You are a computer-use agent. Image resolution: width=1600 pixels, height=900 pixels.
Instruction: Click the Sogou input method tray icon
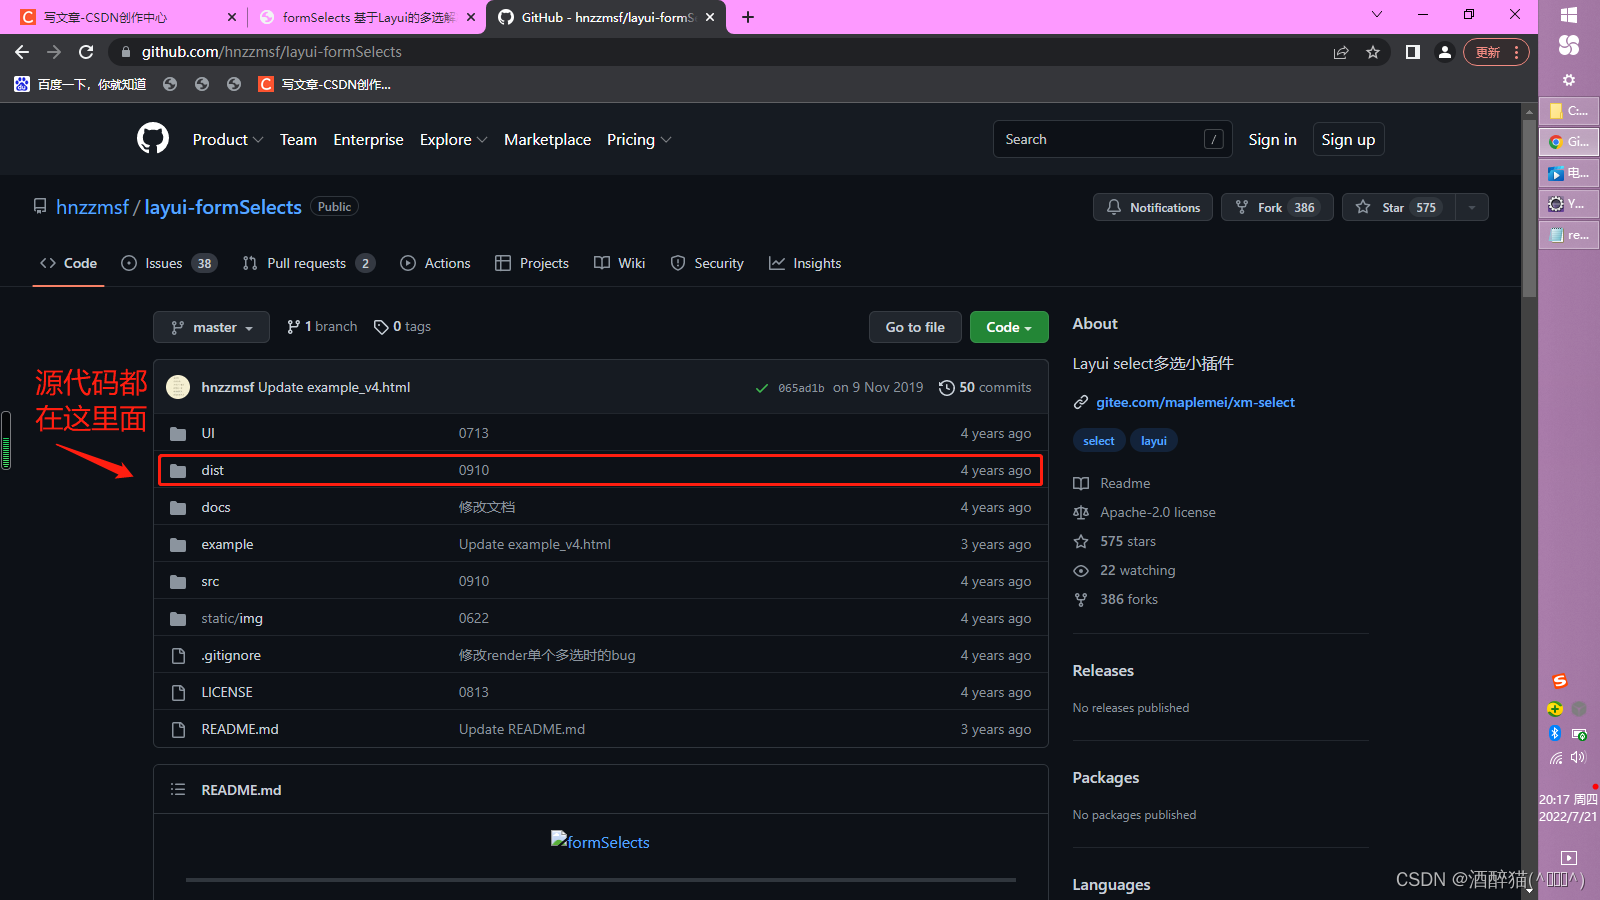[x=1559, y=681]
